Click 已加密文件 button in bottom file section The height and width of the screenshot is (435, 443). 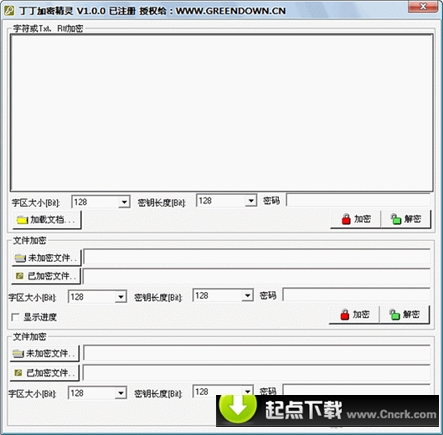point(45,373)
